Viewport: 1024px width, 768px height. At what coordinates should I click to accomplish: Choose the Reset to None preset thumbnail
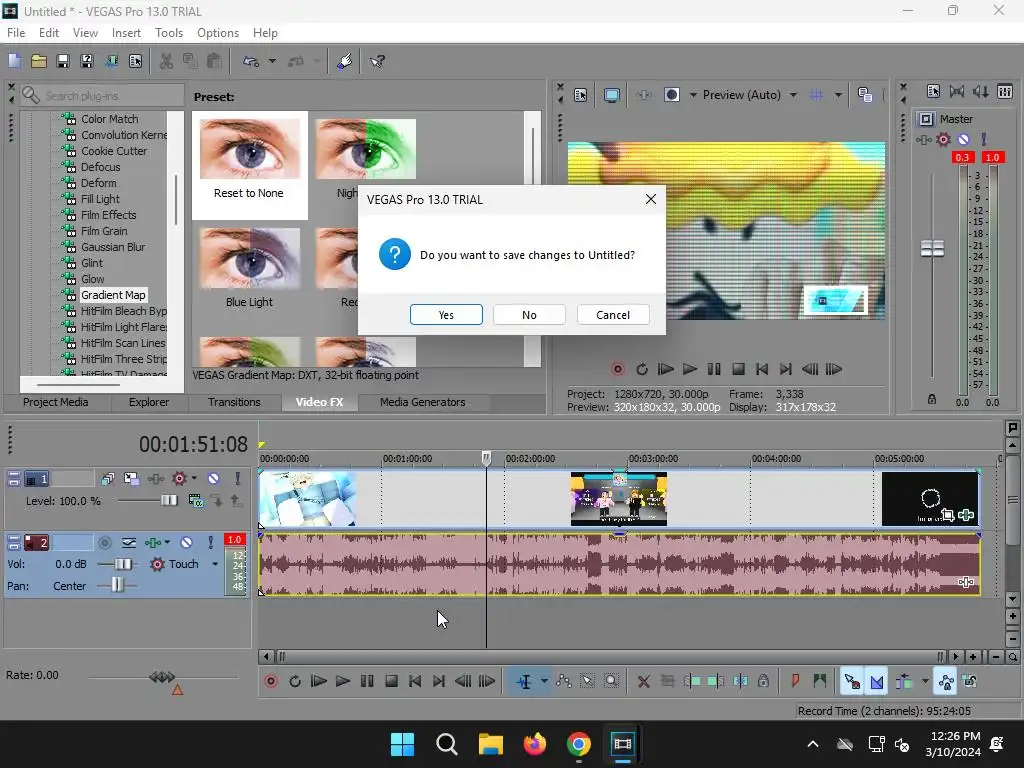pyautogui.click(x=249, y=149)
